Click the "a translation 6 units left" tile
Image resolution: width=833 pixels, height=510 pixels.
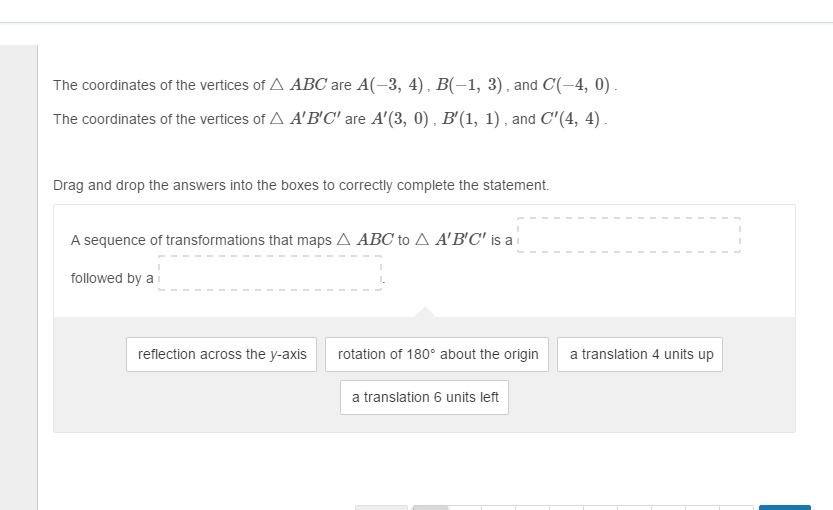pos(425,397)
